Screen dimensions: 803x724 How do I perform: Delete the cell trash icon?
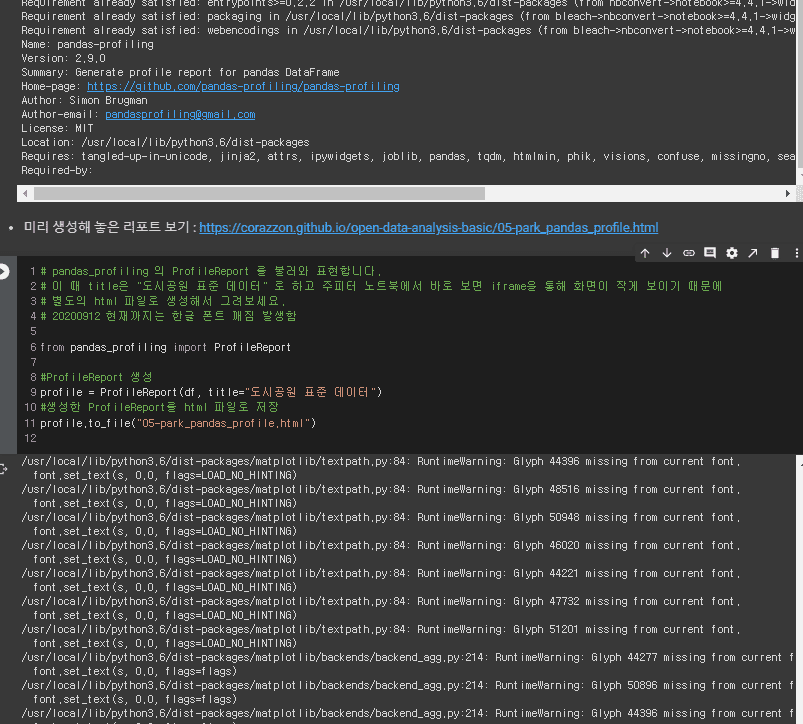(x=775, y=253)
